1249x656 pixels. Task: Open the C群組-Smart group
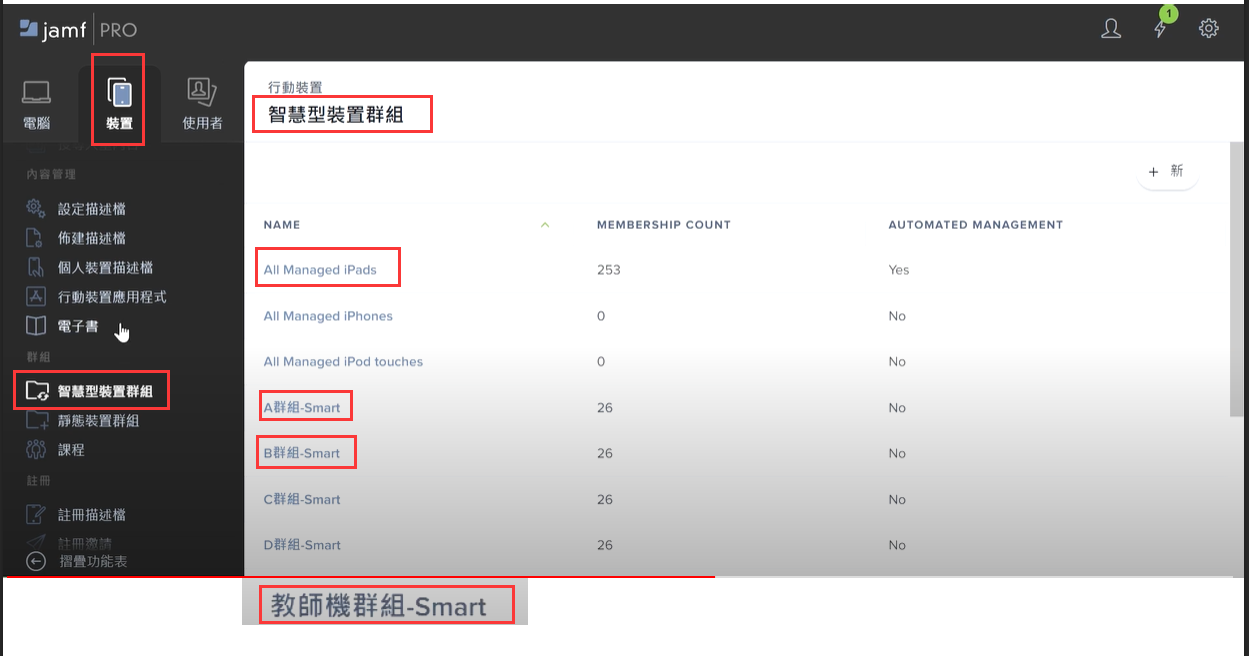point(302,499)
